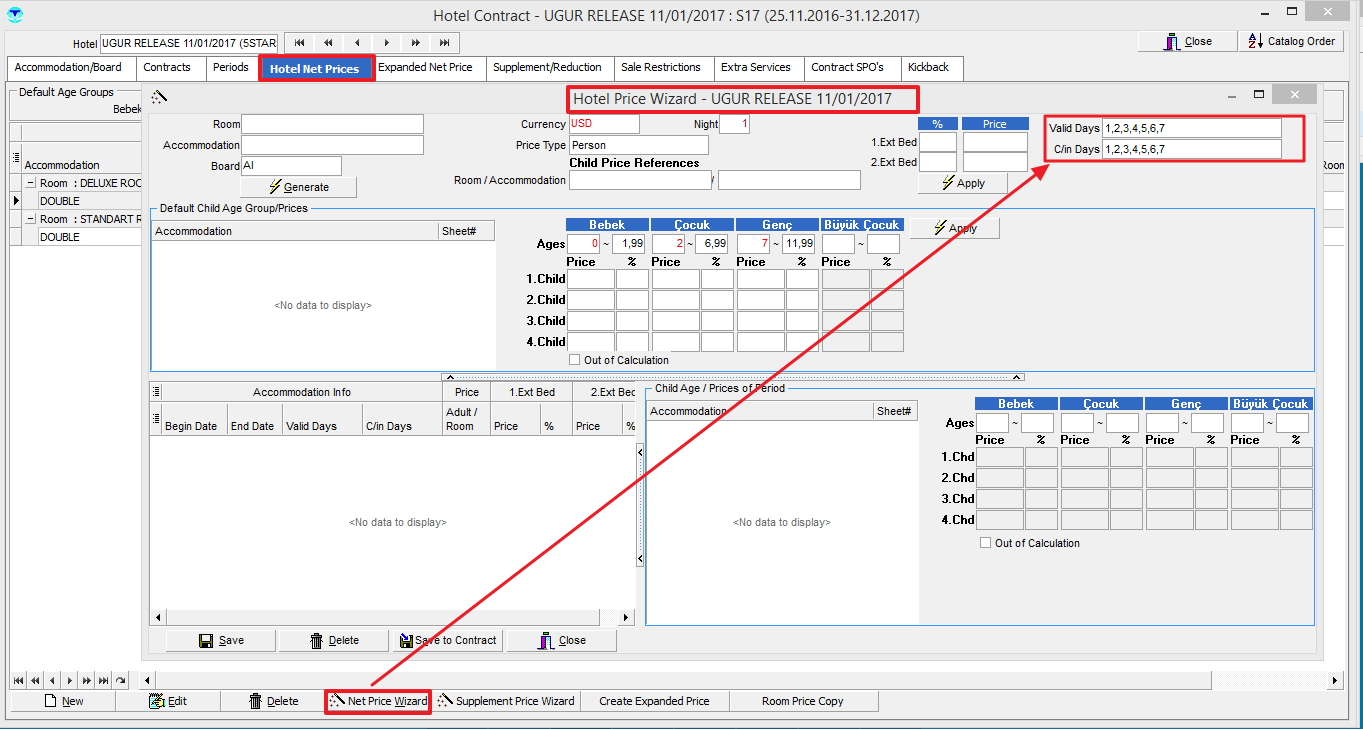Go to last hotel record in top navigator
The height and width of the screenshot is (729, 1363).
pos(445,43)
